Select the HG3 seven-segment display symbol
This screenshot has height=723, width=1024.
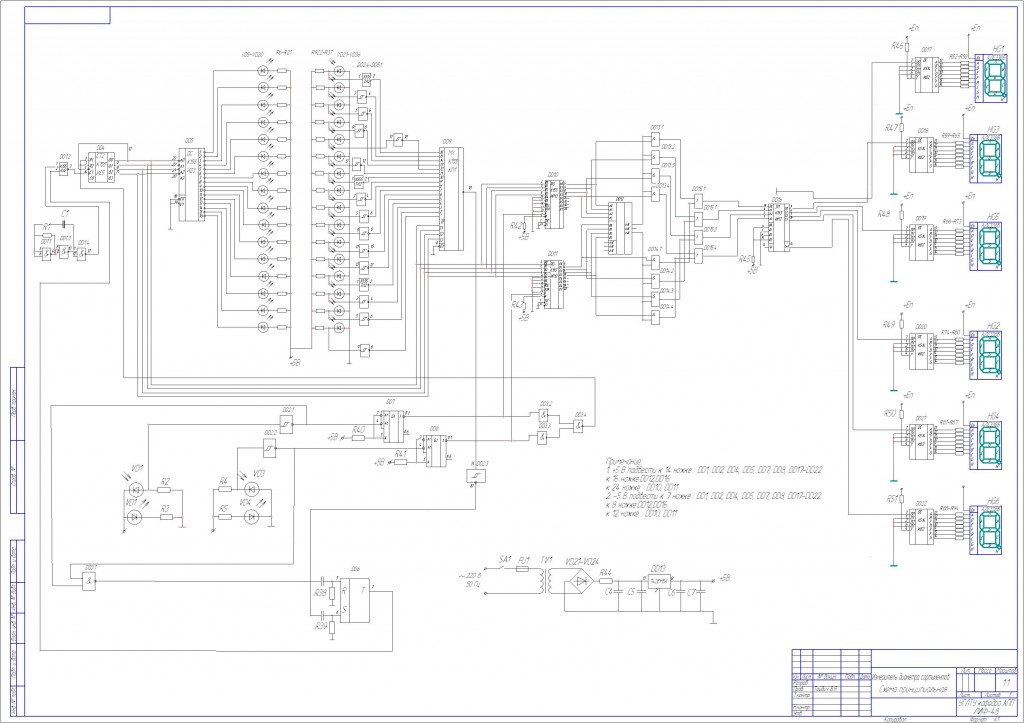pyautogui.click(x=985, y=159)
